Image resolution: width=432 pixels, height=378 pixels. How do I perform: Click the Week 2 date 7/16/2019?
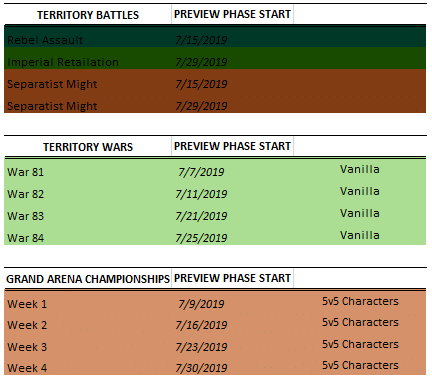click(201, 325)
